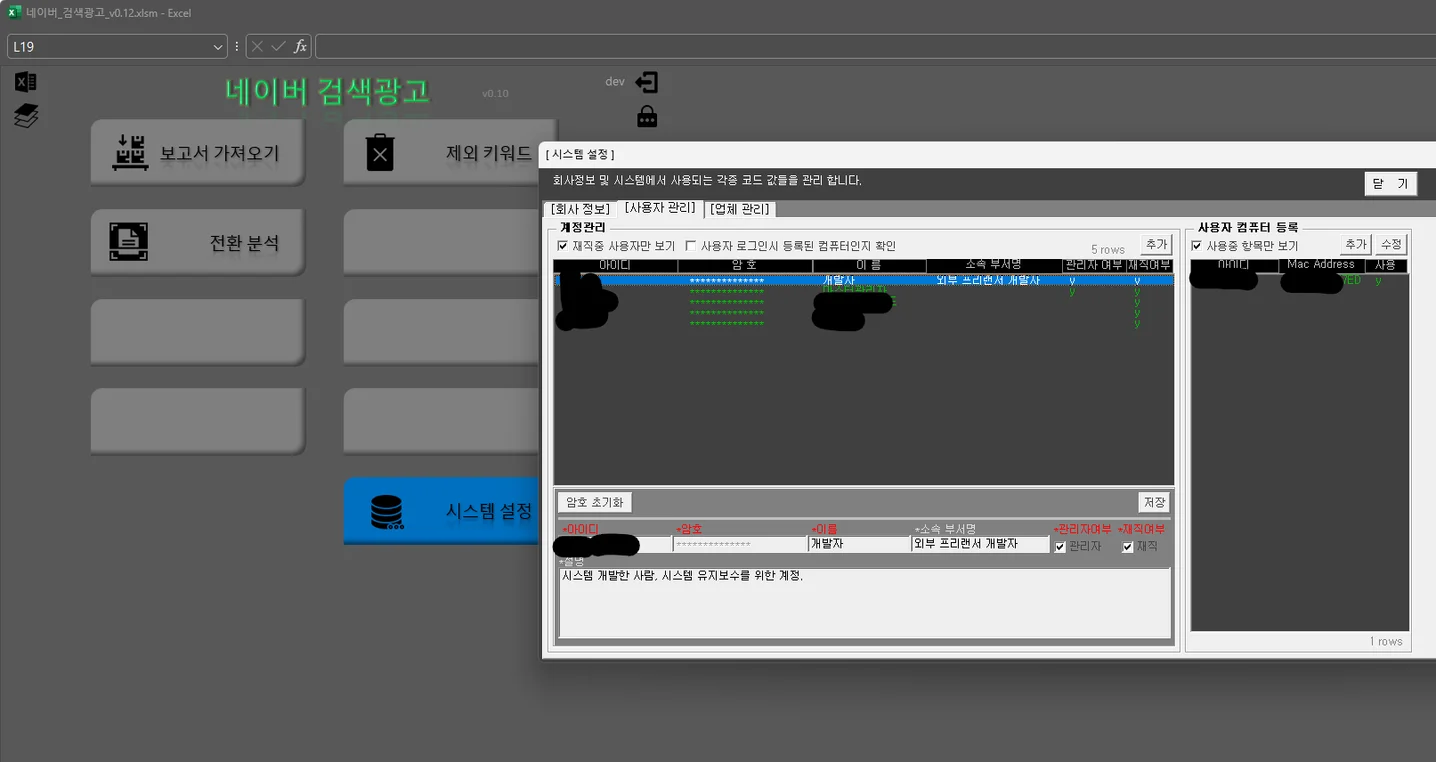Click the 1 rows count label
Image resolution: width=1436 pixels, height=762 pixels.
[1386, 642]
